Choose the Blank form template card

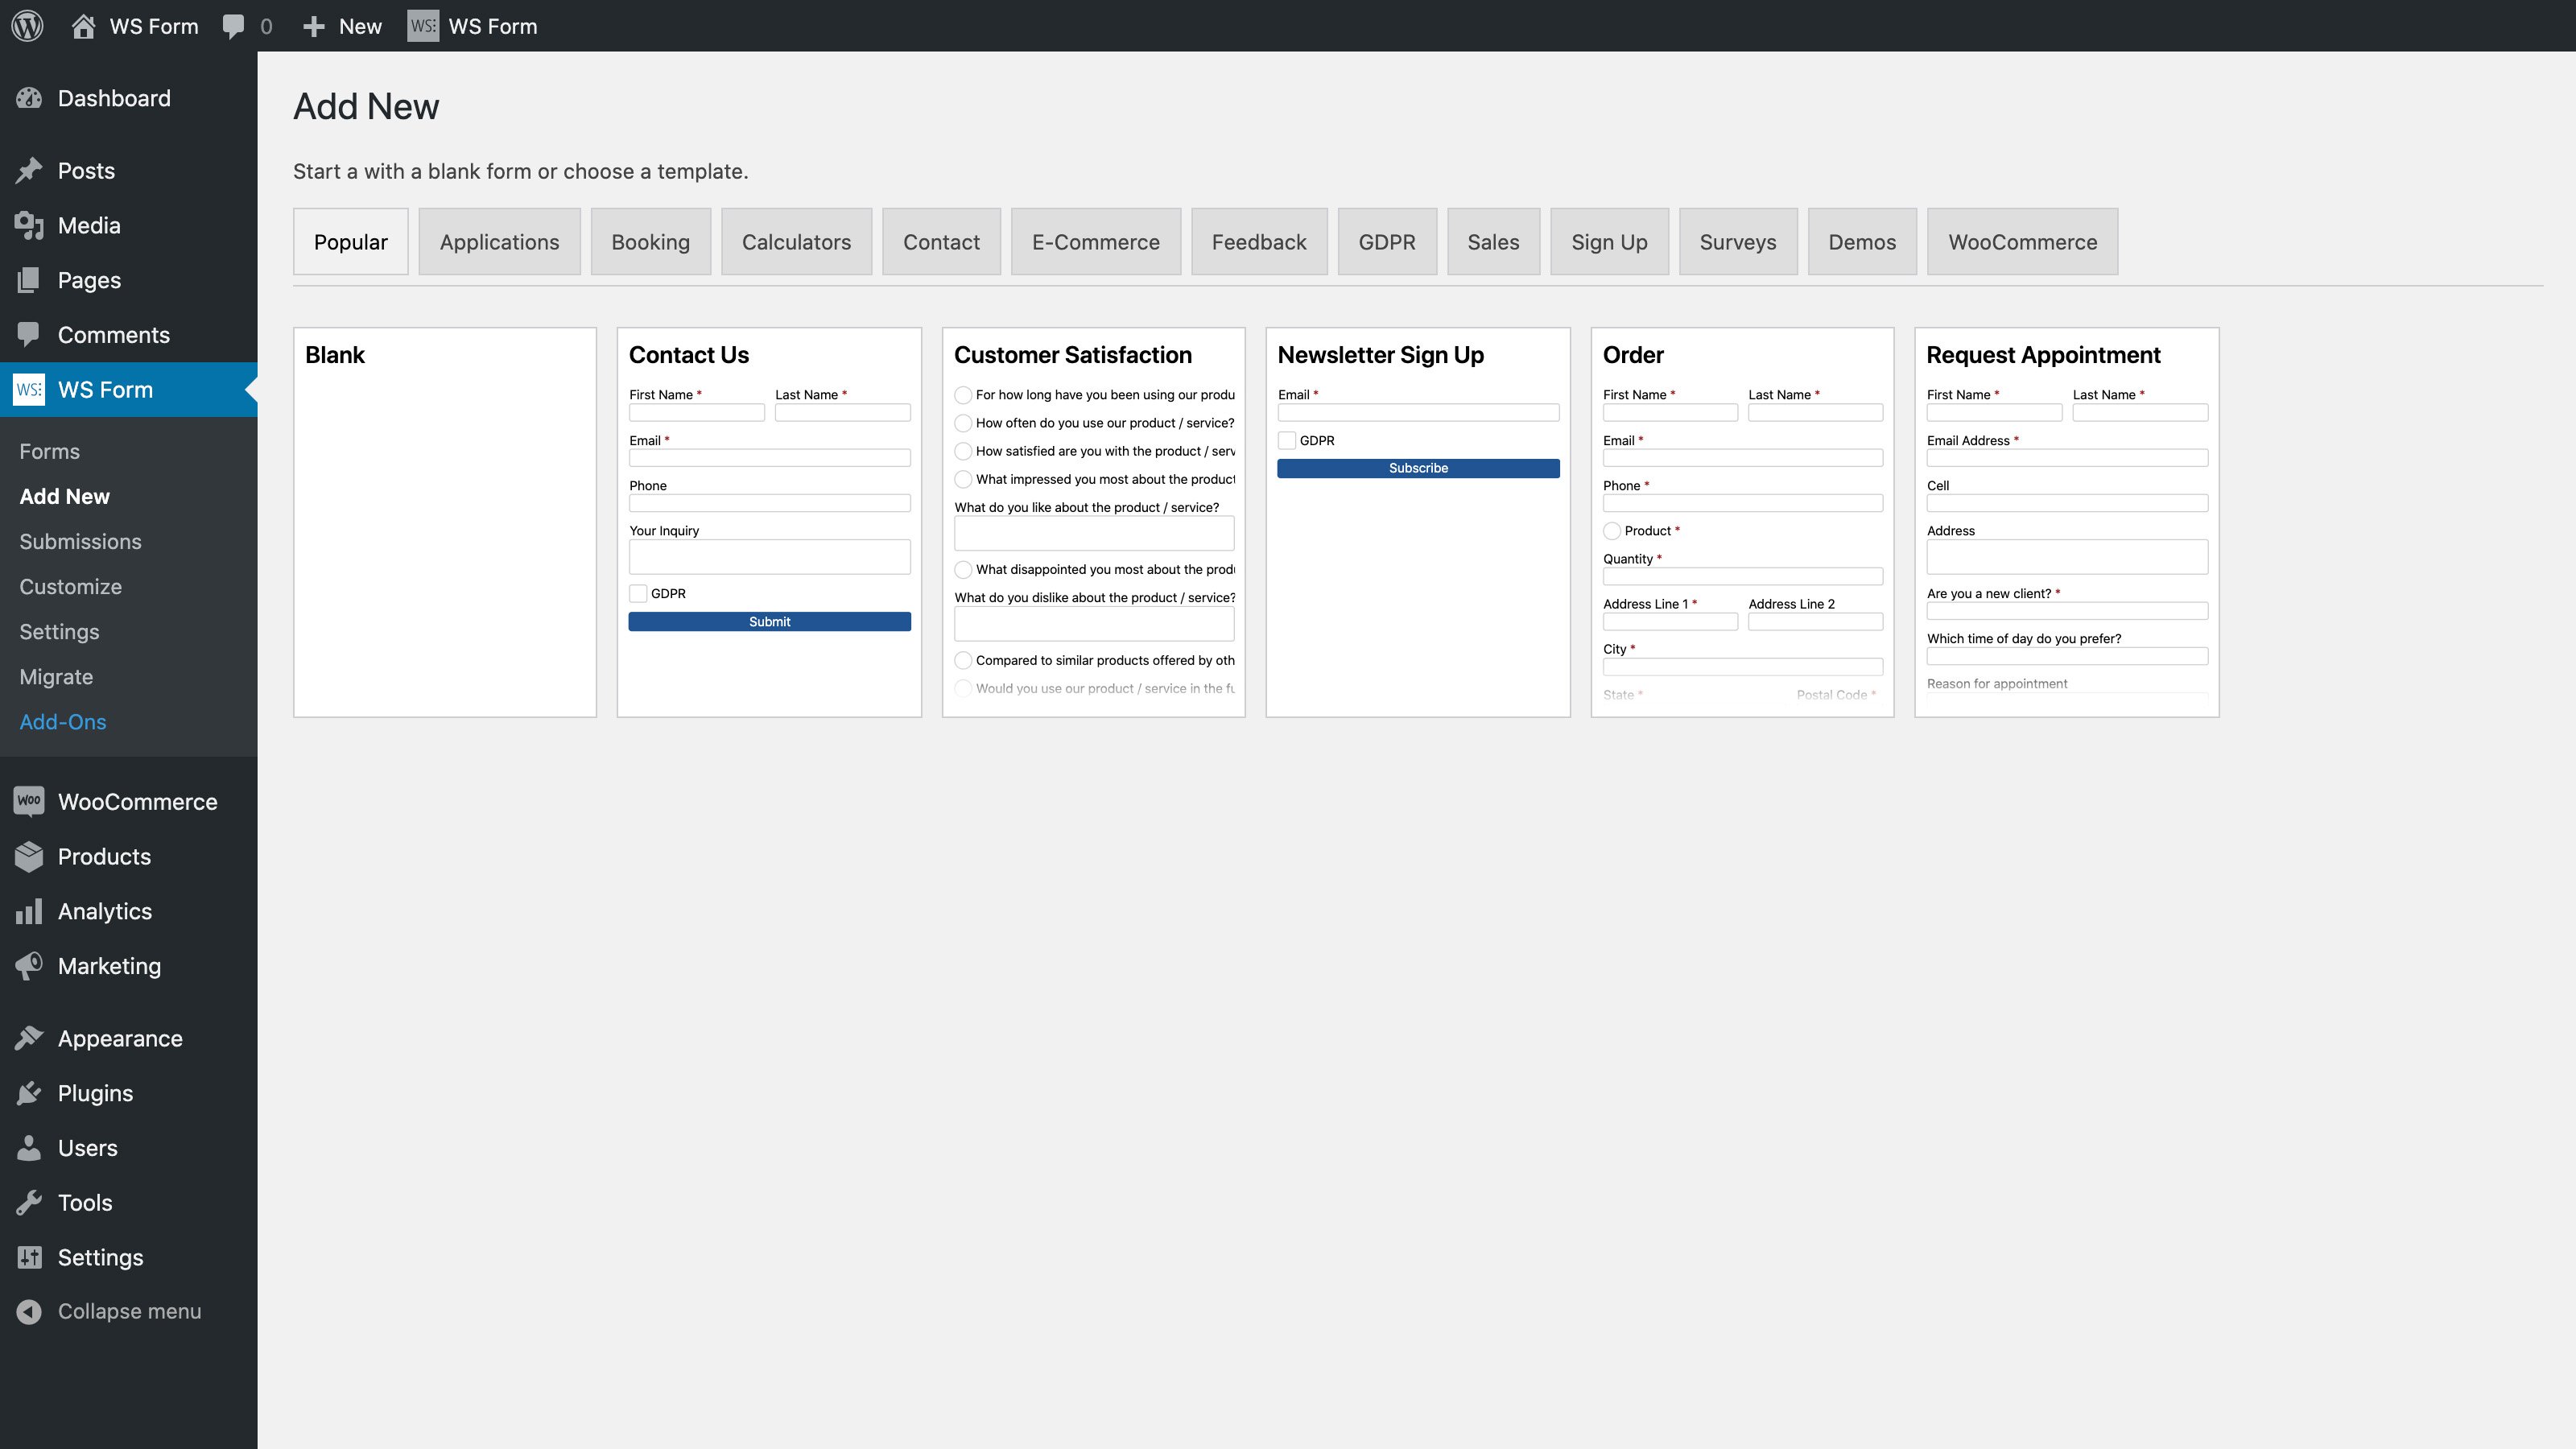[x=445, y=522]
